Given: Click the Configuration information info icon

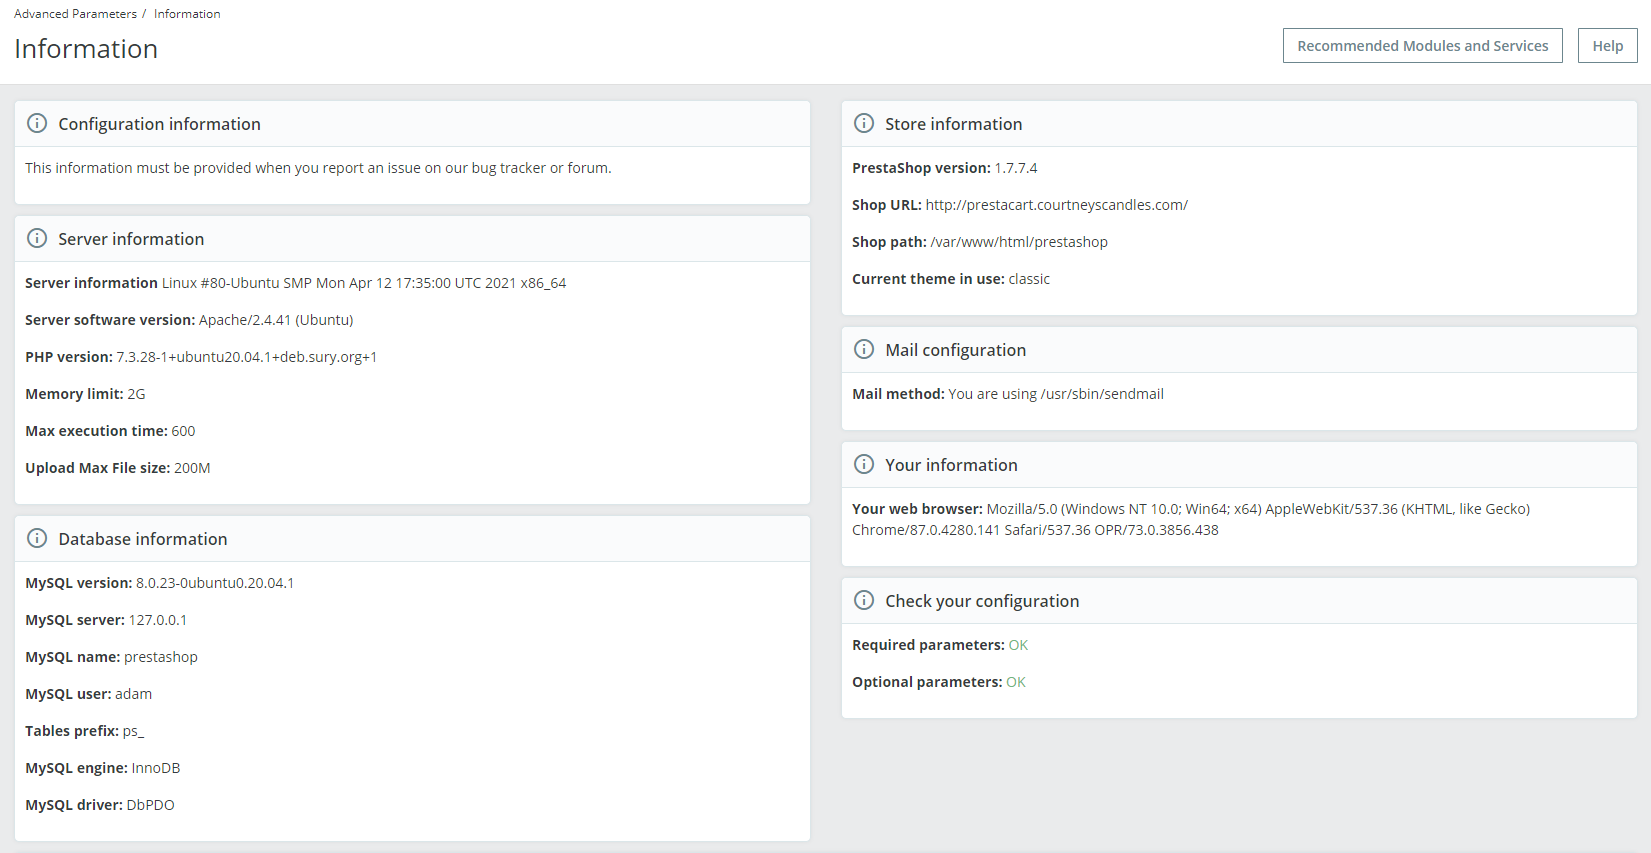Looking at the screenshot, I should coord(37,123).
